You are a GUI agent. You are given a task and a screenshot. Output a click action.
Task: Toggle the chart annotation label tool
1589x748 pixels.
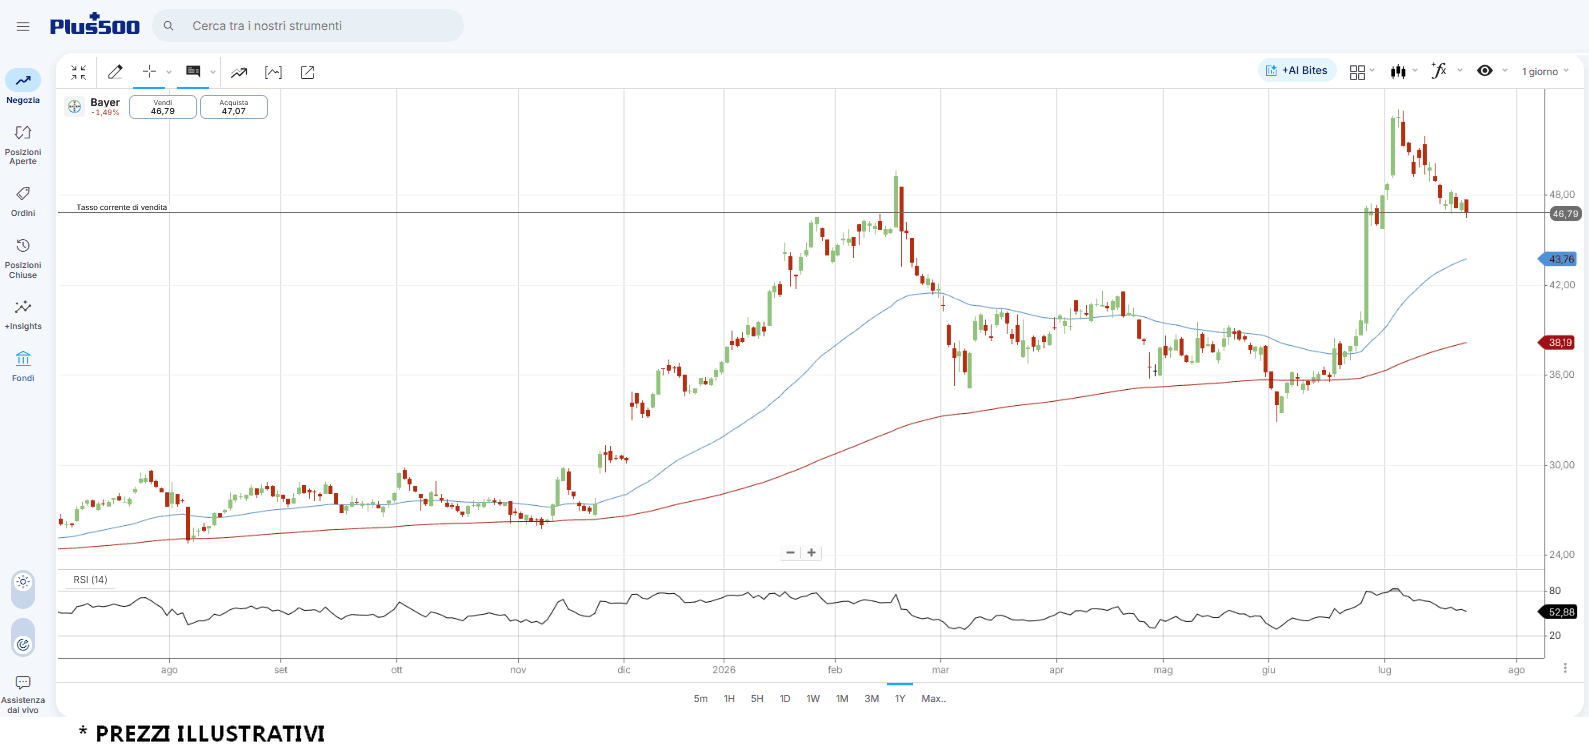[193, 72]
